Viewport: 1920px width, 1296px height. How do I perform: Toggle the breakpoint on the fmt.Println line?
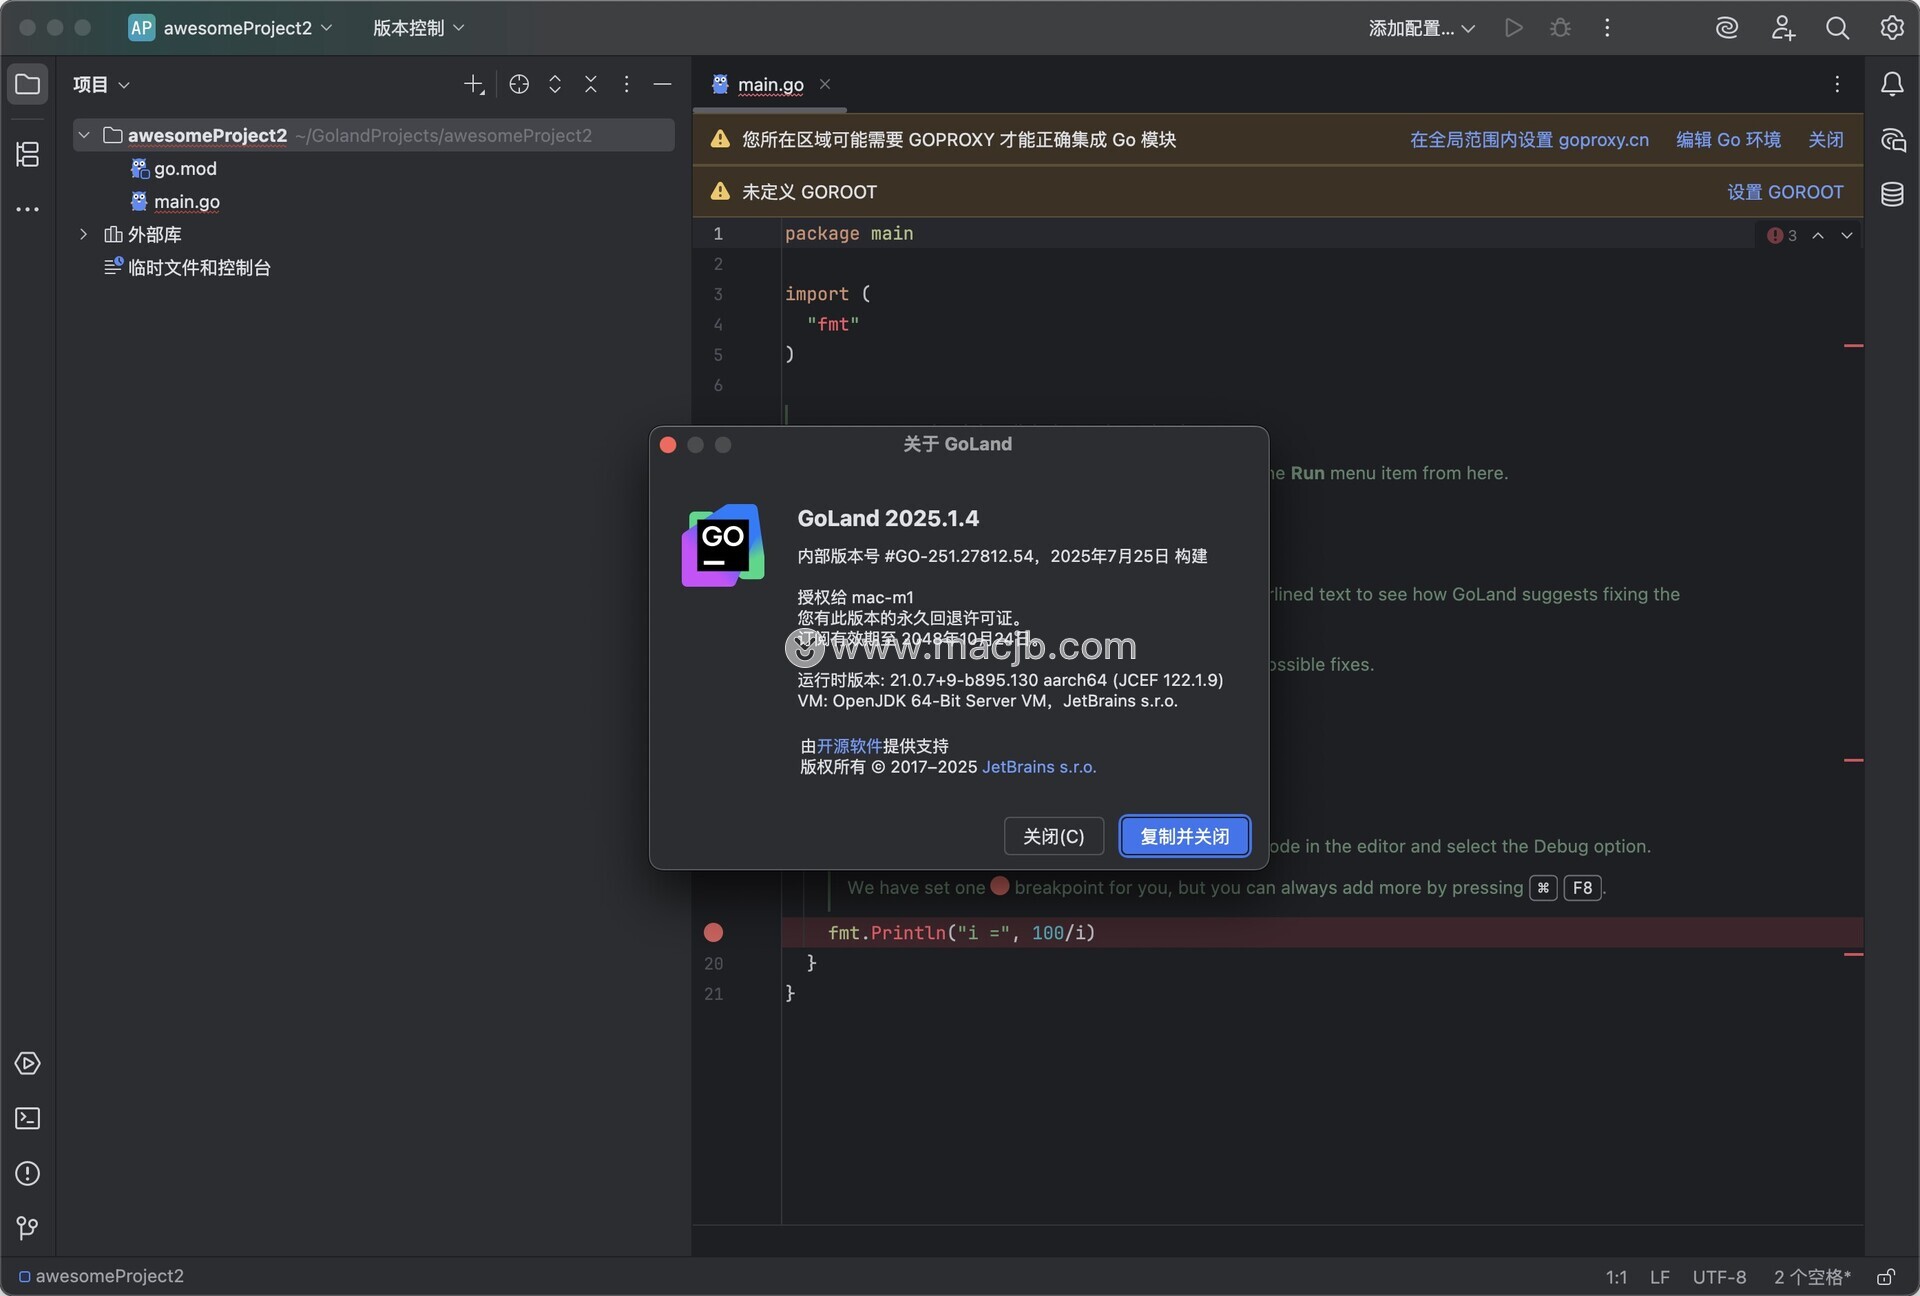713,932
